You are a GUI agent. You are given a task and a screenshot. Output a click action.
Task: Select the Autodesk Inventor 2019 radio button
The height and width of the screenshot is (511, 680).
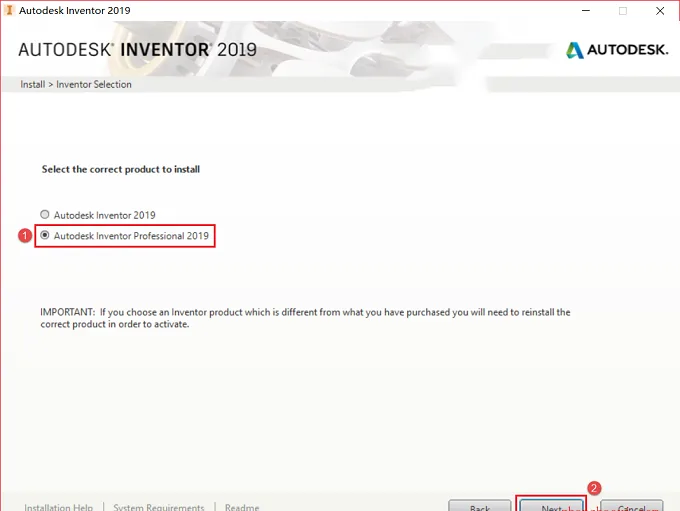coord(45,214)
